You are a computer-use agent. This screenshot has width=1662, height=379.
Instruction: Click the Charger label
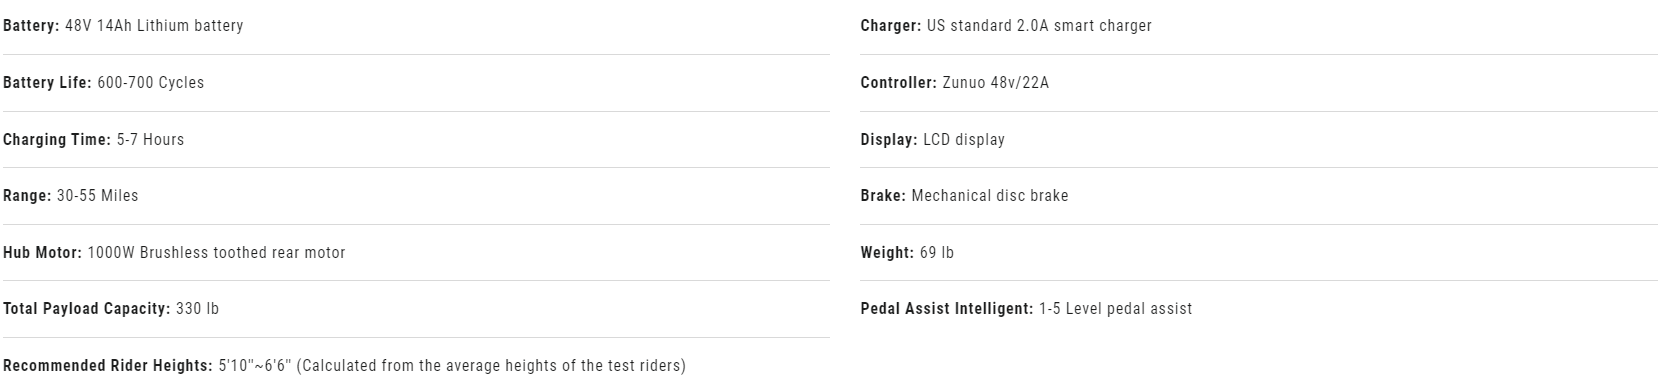point(891,26)
